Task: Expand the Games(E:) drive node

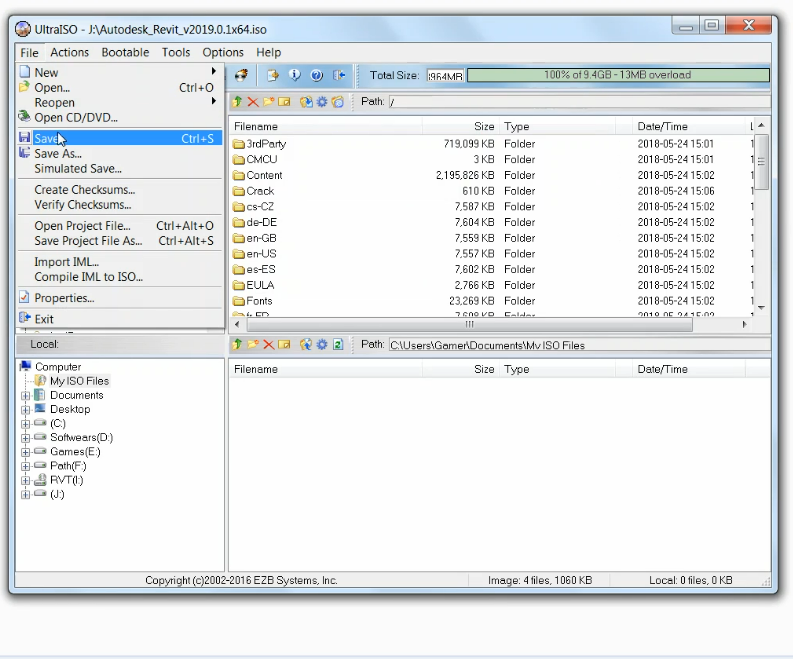Action: point(25,452)
